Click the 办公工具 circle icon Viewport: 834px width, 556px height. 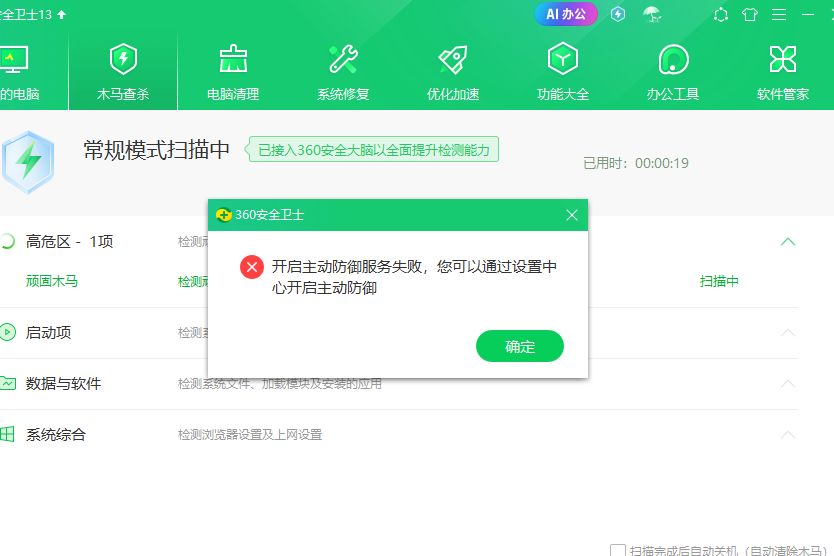pyautogui.click(x=673, y=59)
